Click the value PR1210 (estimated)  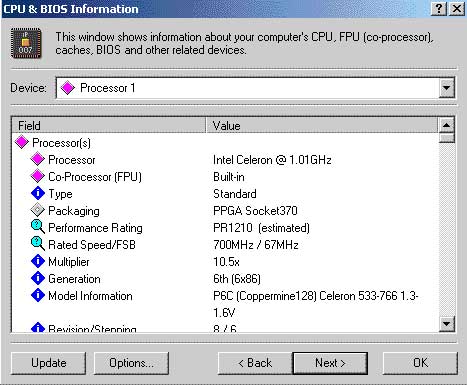[261, 228]
